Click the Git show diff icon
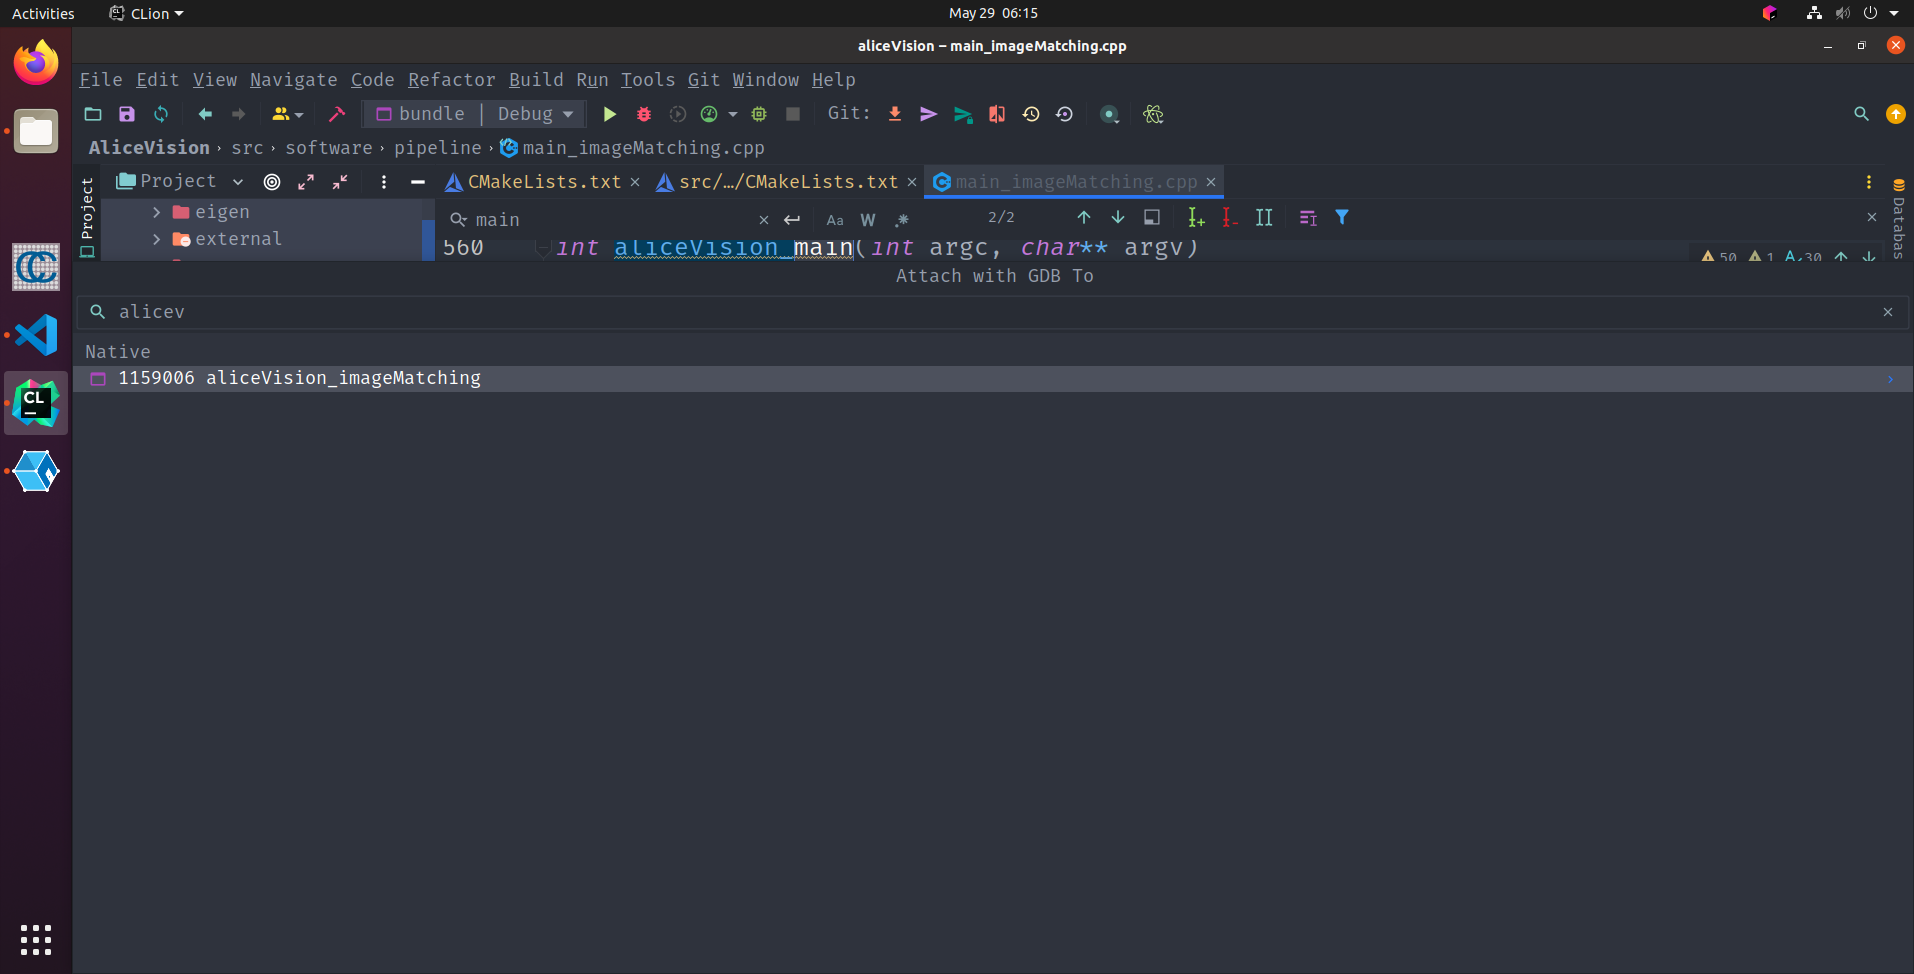Image resolution: width=1914 pixels, height=974 pixels. [997, 114]
